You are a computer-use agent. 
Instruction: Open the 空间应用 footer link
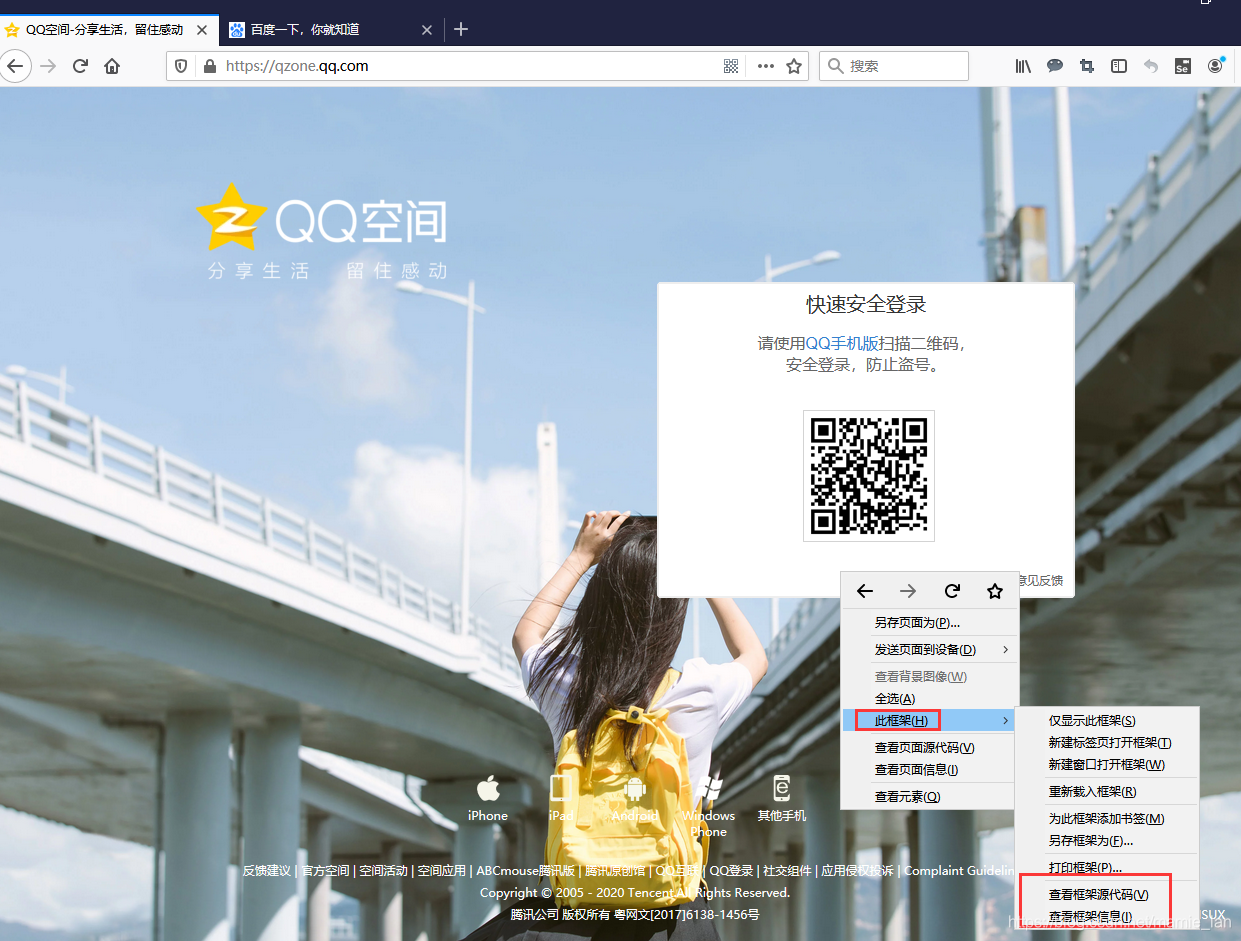click(442, 871)
